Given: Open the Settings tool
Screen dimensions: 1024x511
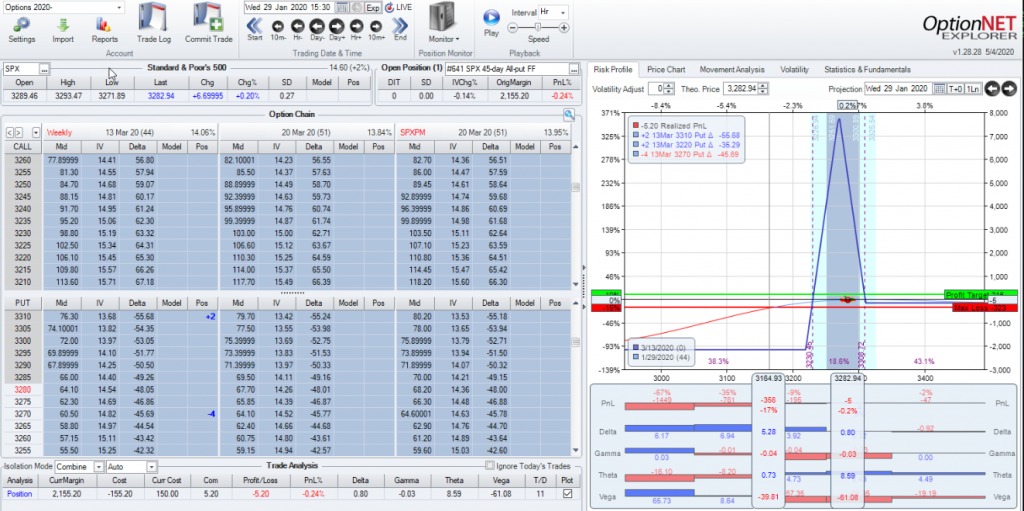Looking at the screenshot, I should pyautogui.click(x=22, y=29).
